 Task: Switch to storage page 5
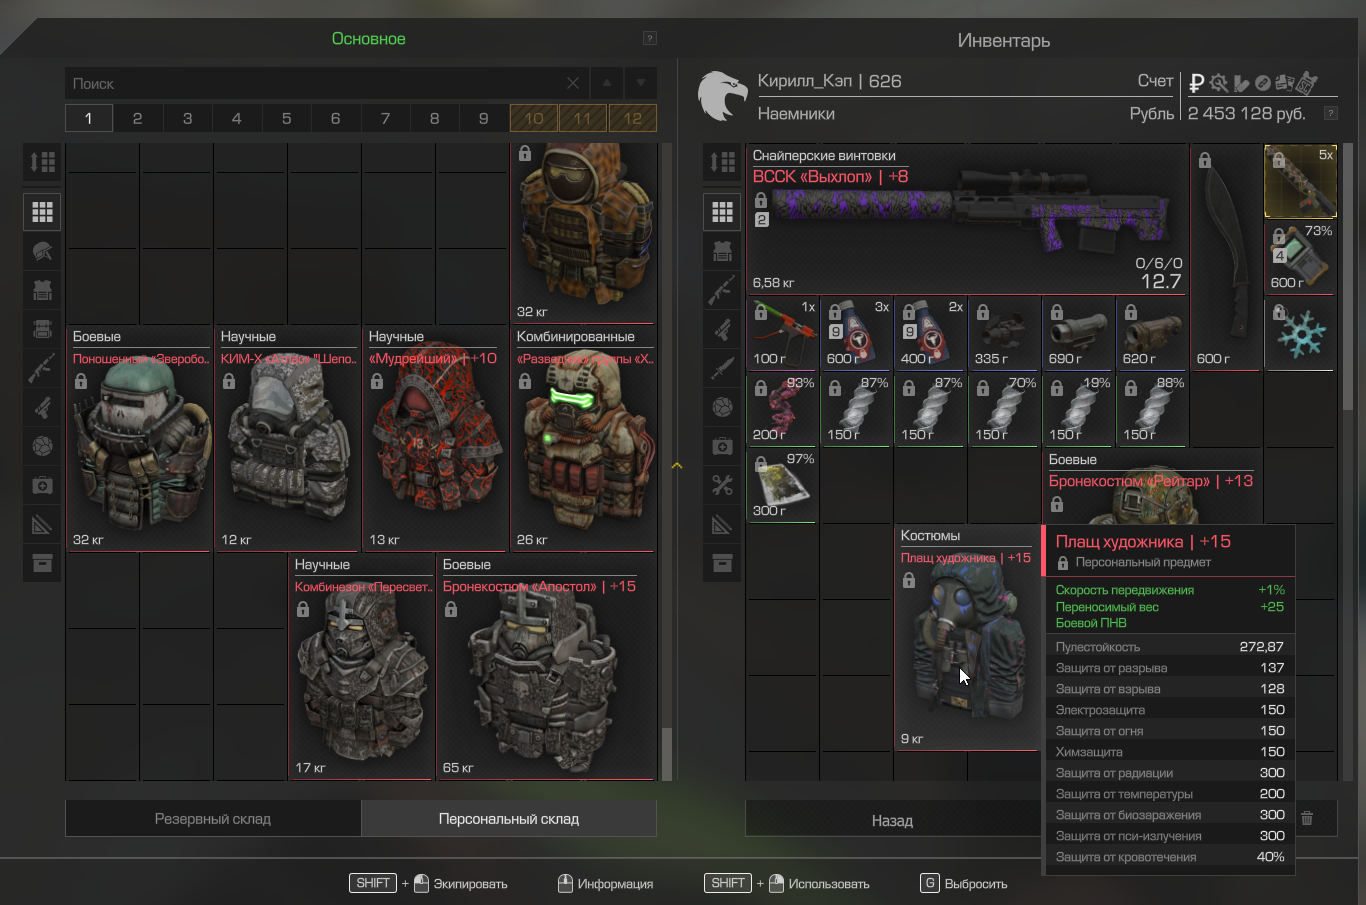tap(286, 118)
